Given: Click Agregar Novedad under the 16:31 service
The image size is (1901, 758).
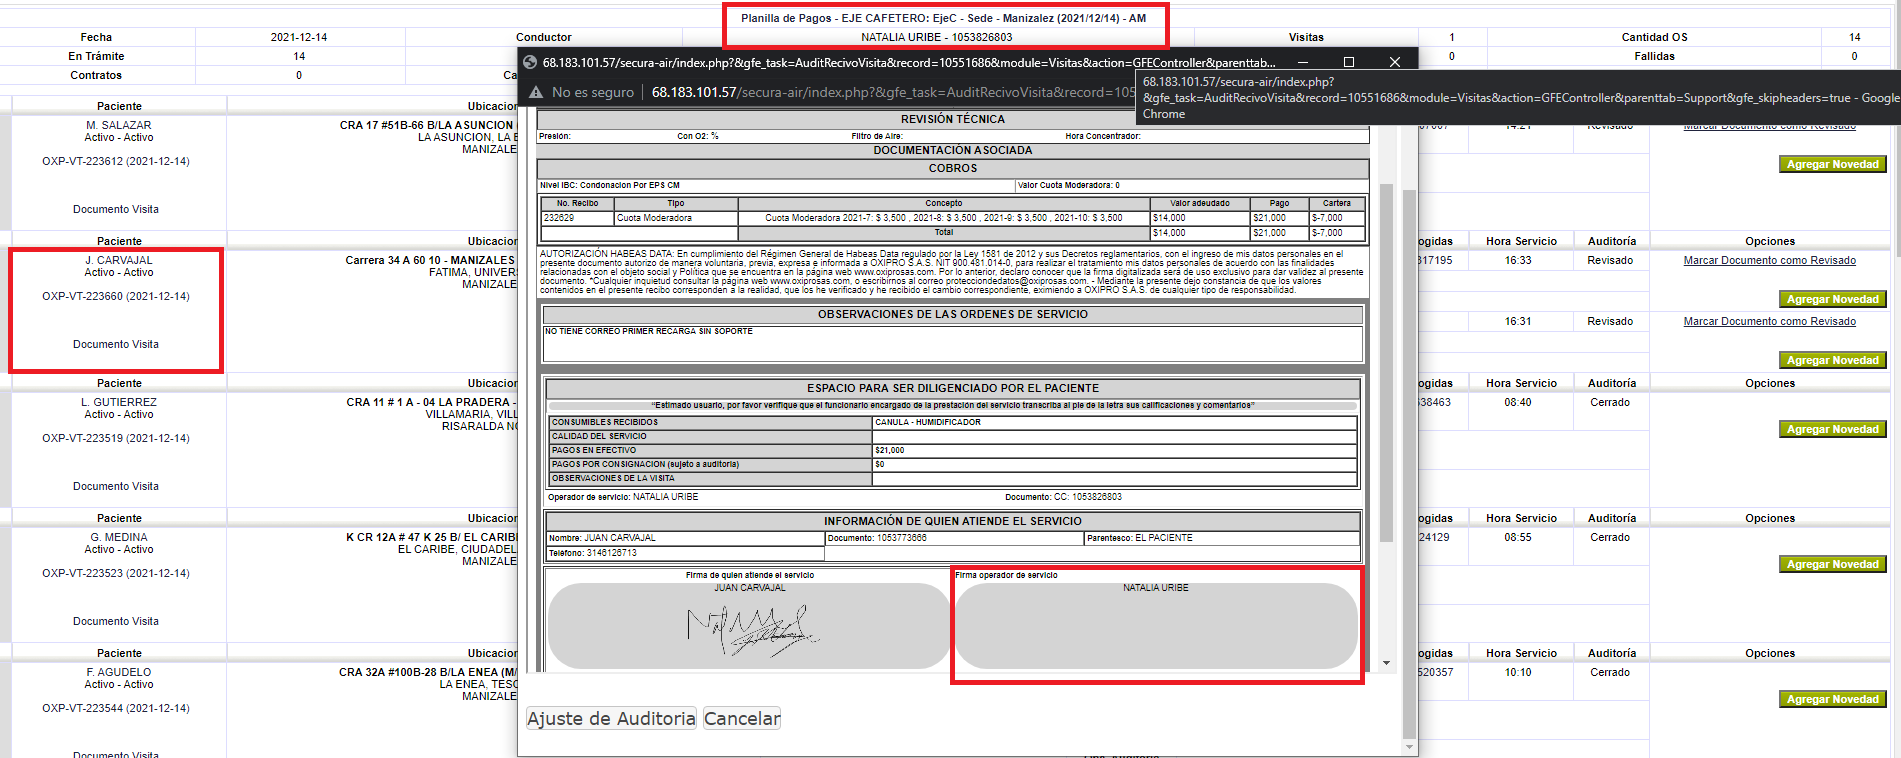Looking at the screenshot, I should click(1832, 360).
